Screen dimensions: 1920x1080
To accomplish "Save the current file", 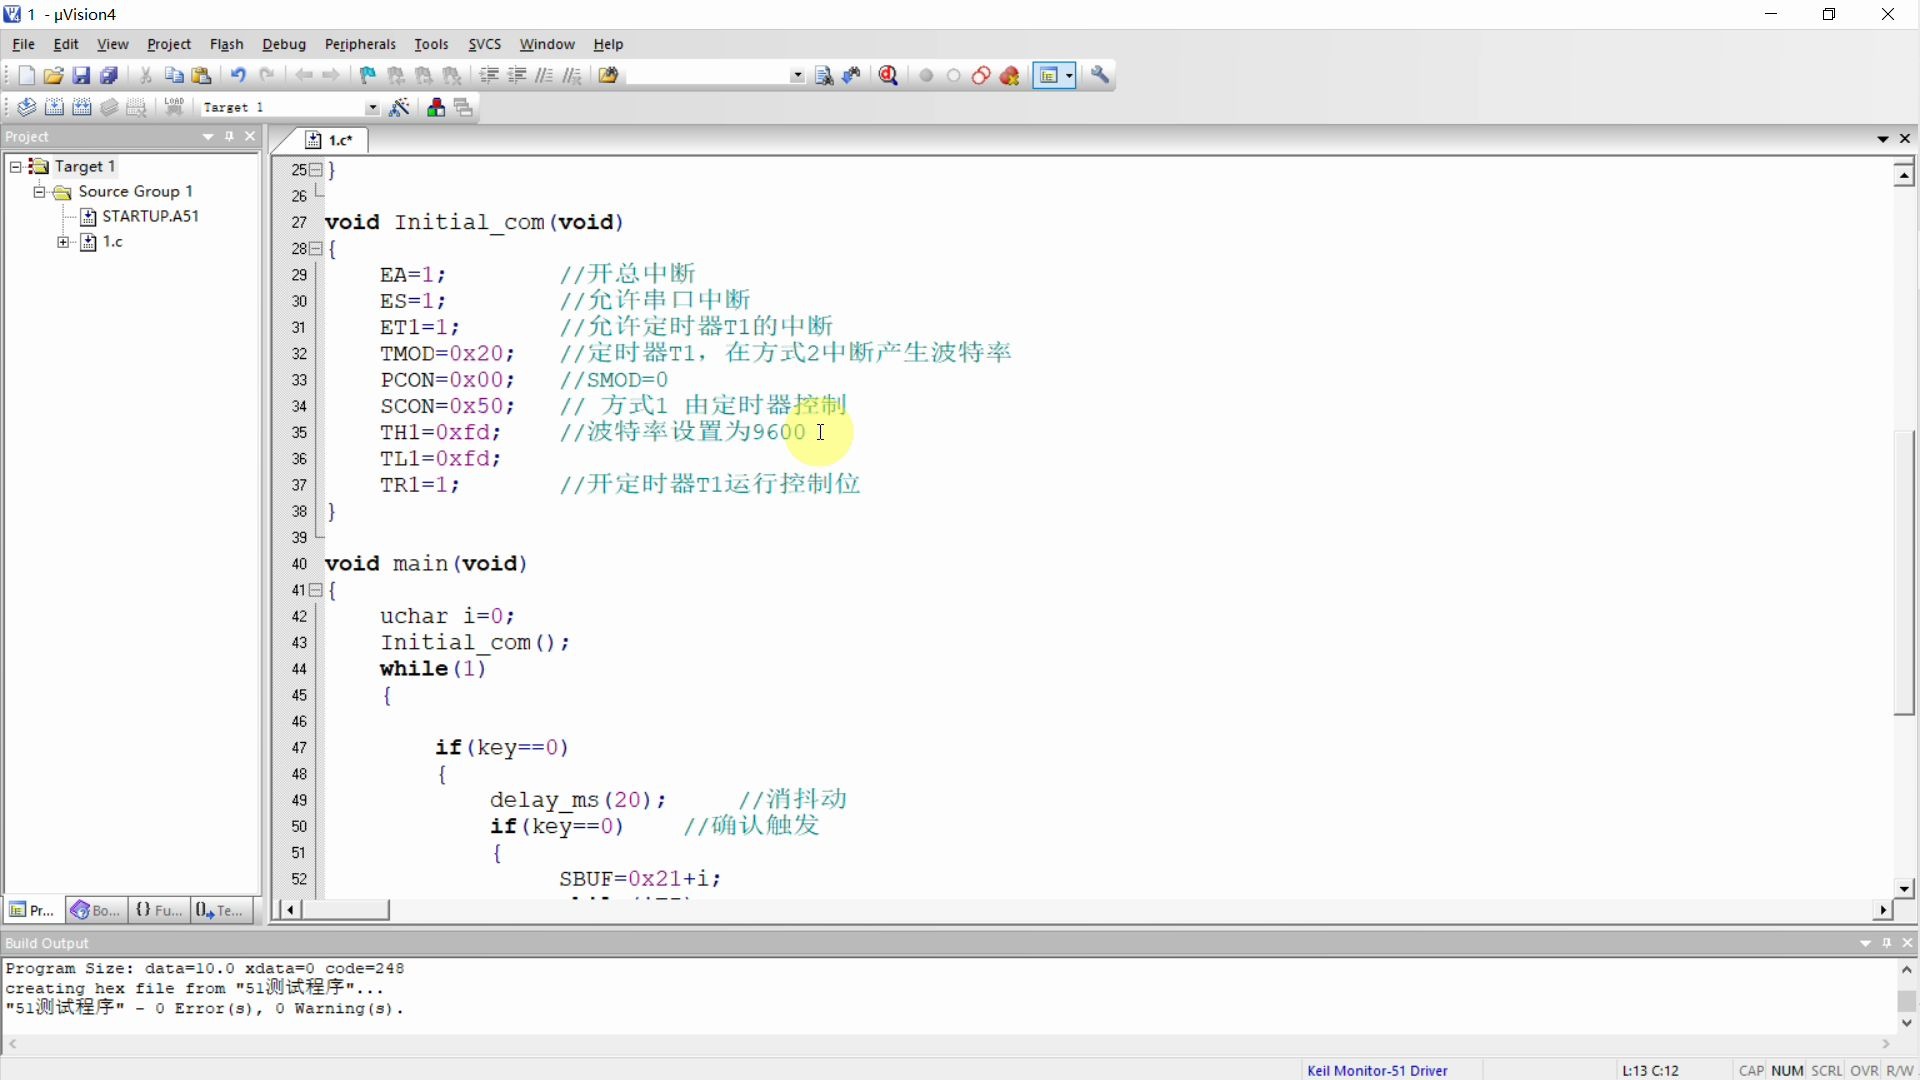I will 81,75.
